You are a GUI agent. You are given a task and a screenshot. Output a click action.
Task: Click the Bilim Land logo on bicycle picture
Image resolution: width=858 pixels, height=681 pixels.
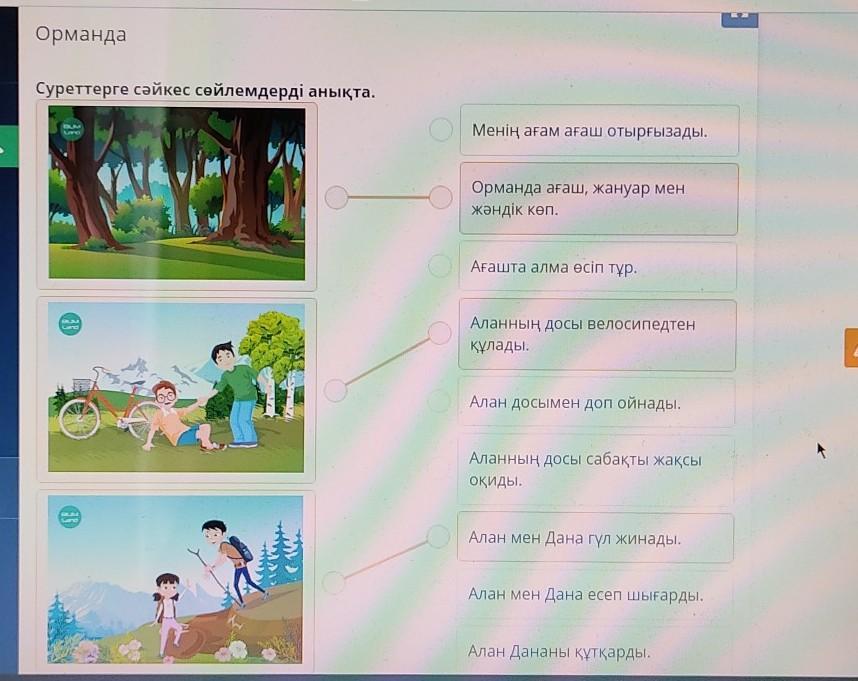coord(71,324)
